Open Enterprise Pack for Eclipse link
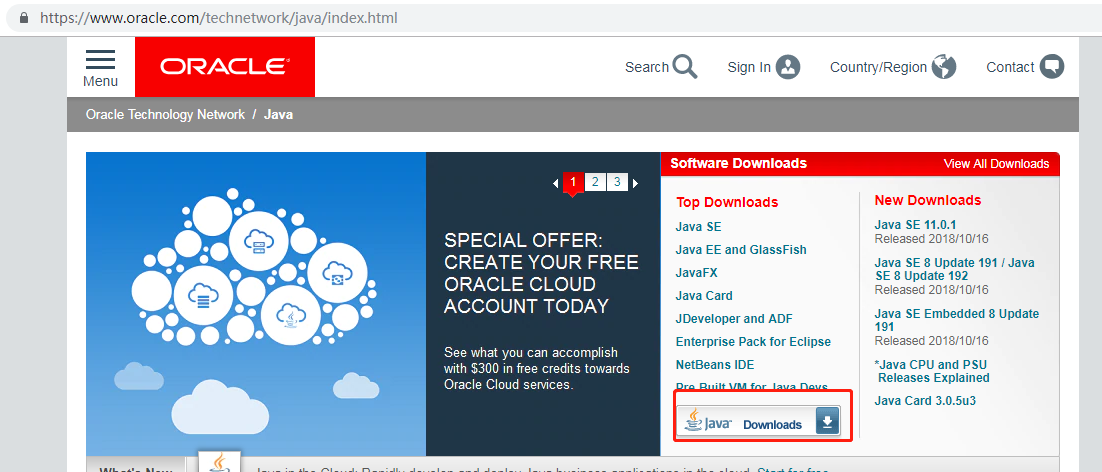Screen dimensions: 1102x472 tap(753, 342)
